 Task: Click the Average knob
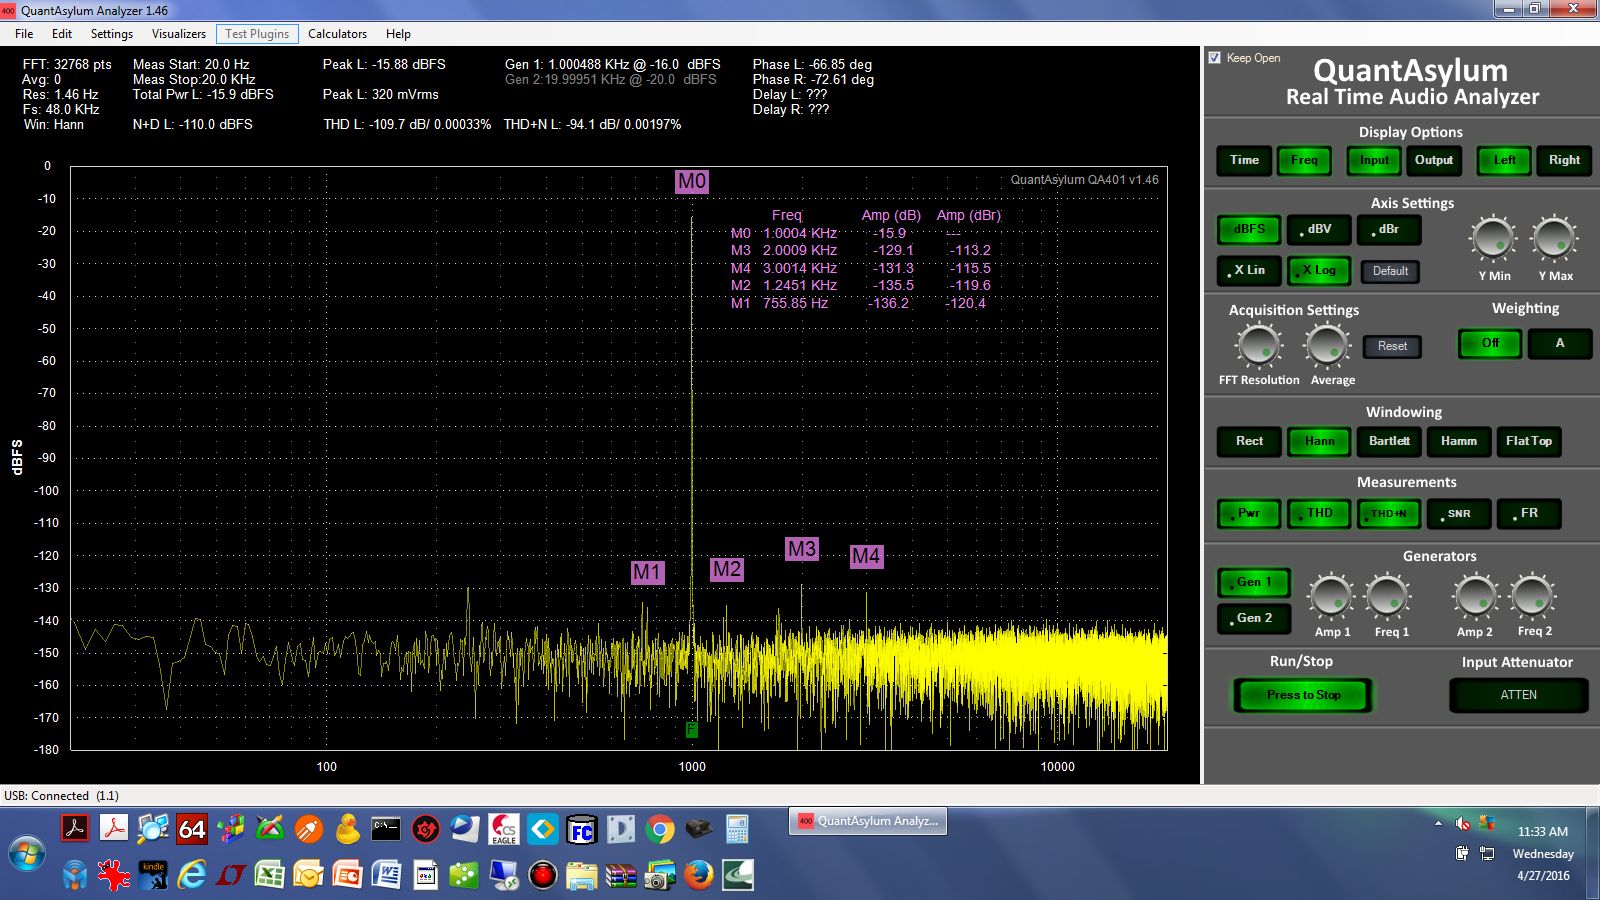click(1327, 346)
